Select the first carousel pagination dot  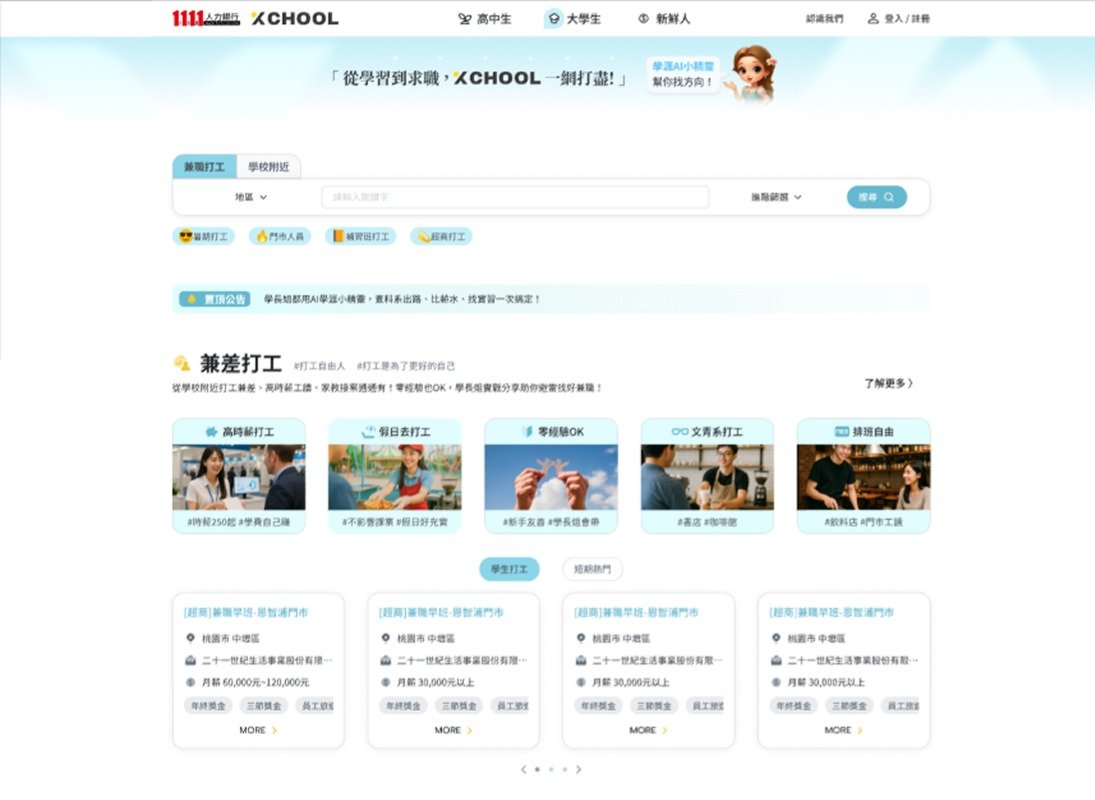pyautogui.click(x=537, y=769)
